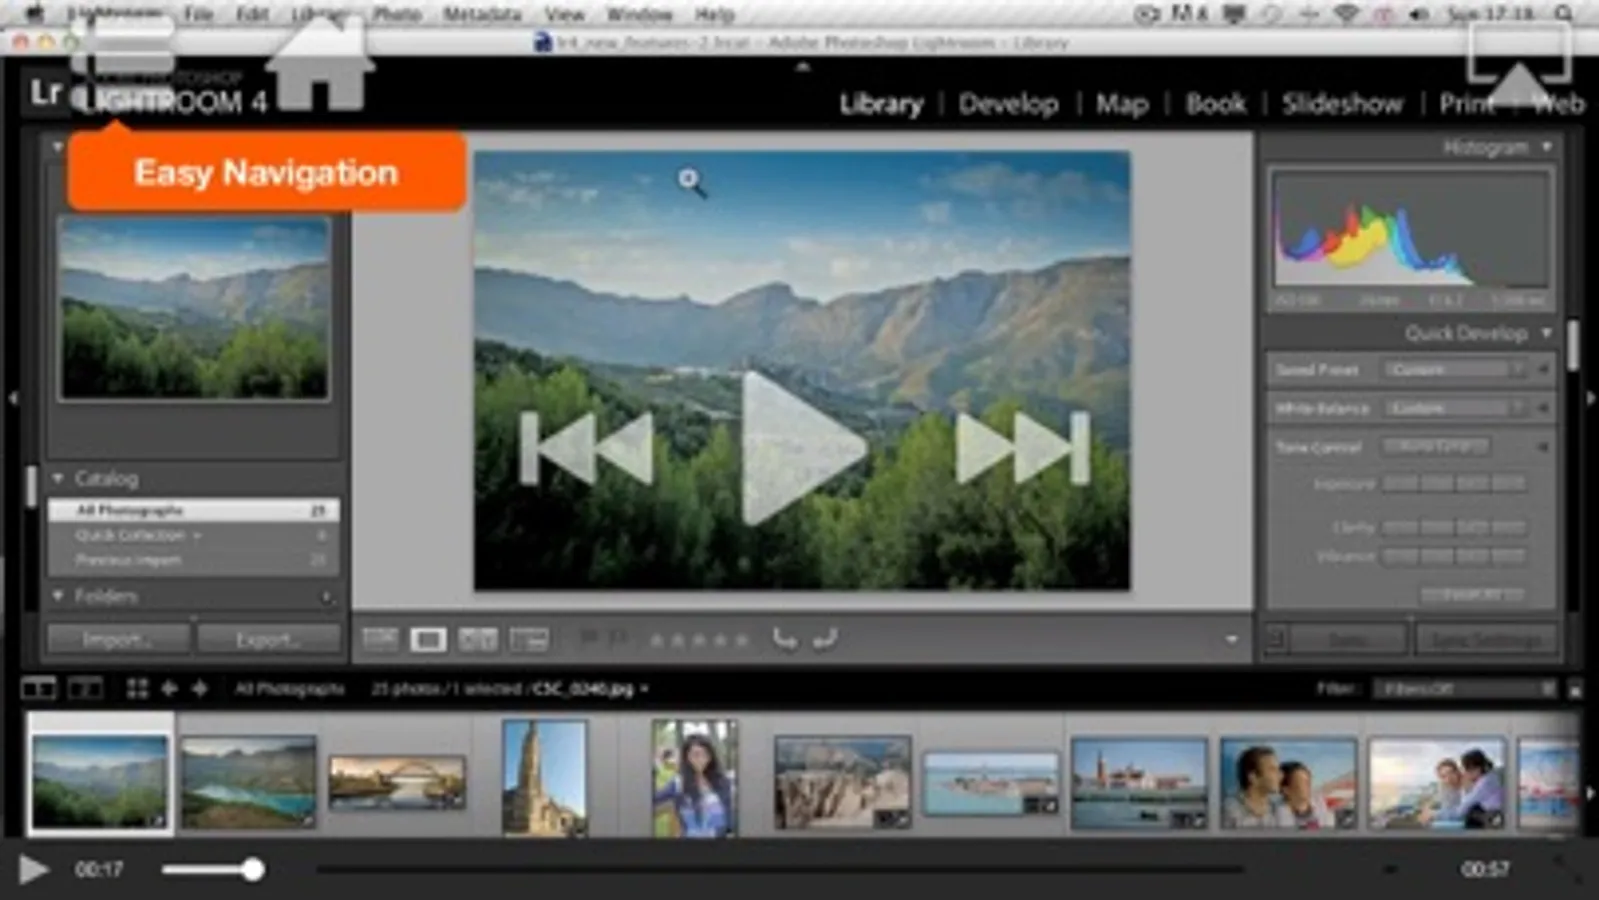Select Previous Import in Catalog

(194, 561)
